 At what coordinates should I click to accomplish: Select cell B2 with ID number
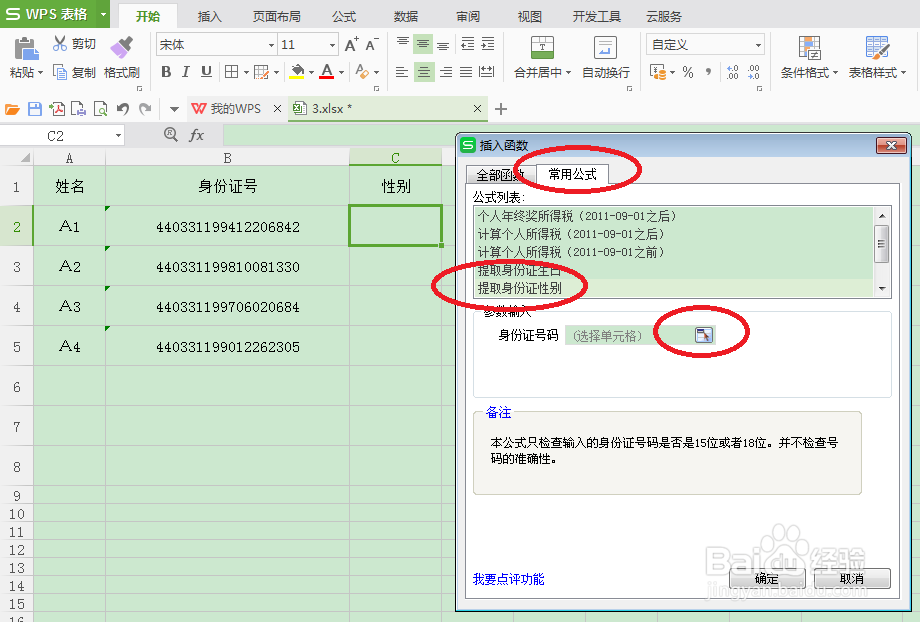click(227, 227)
